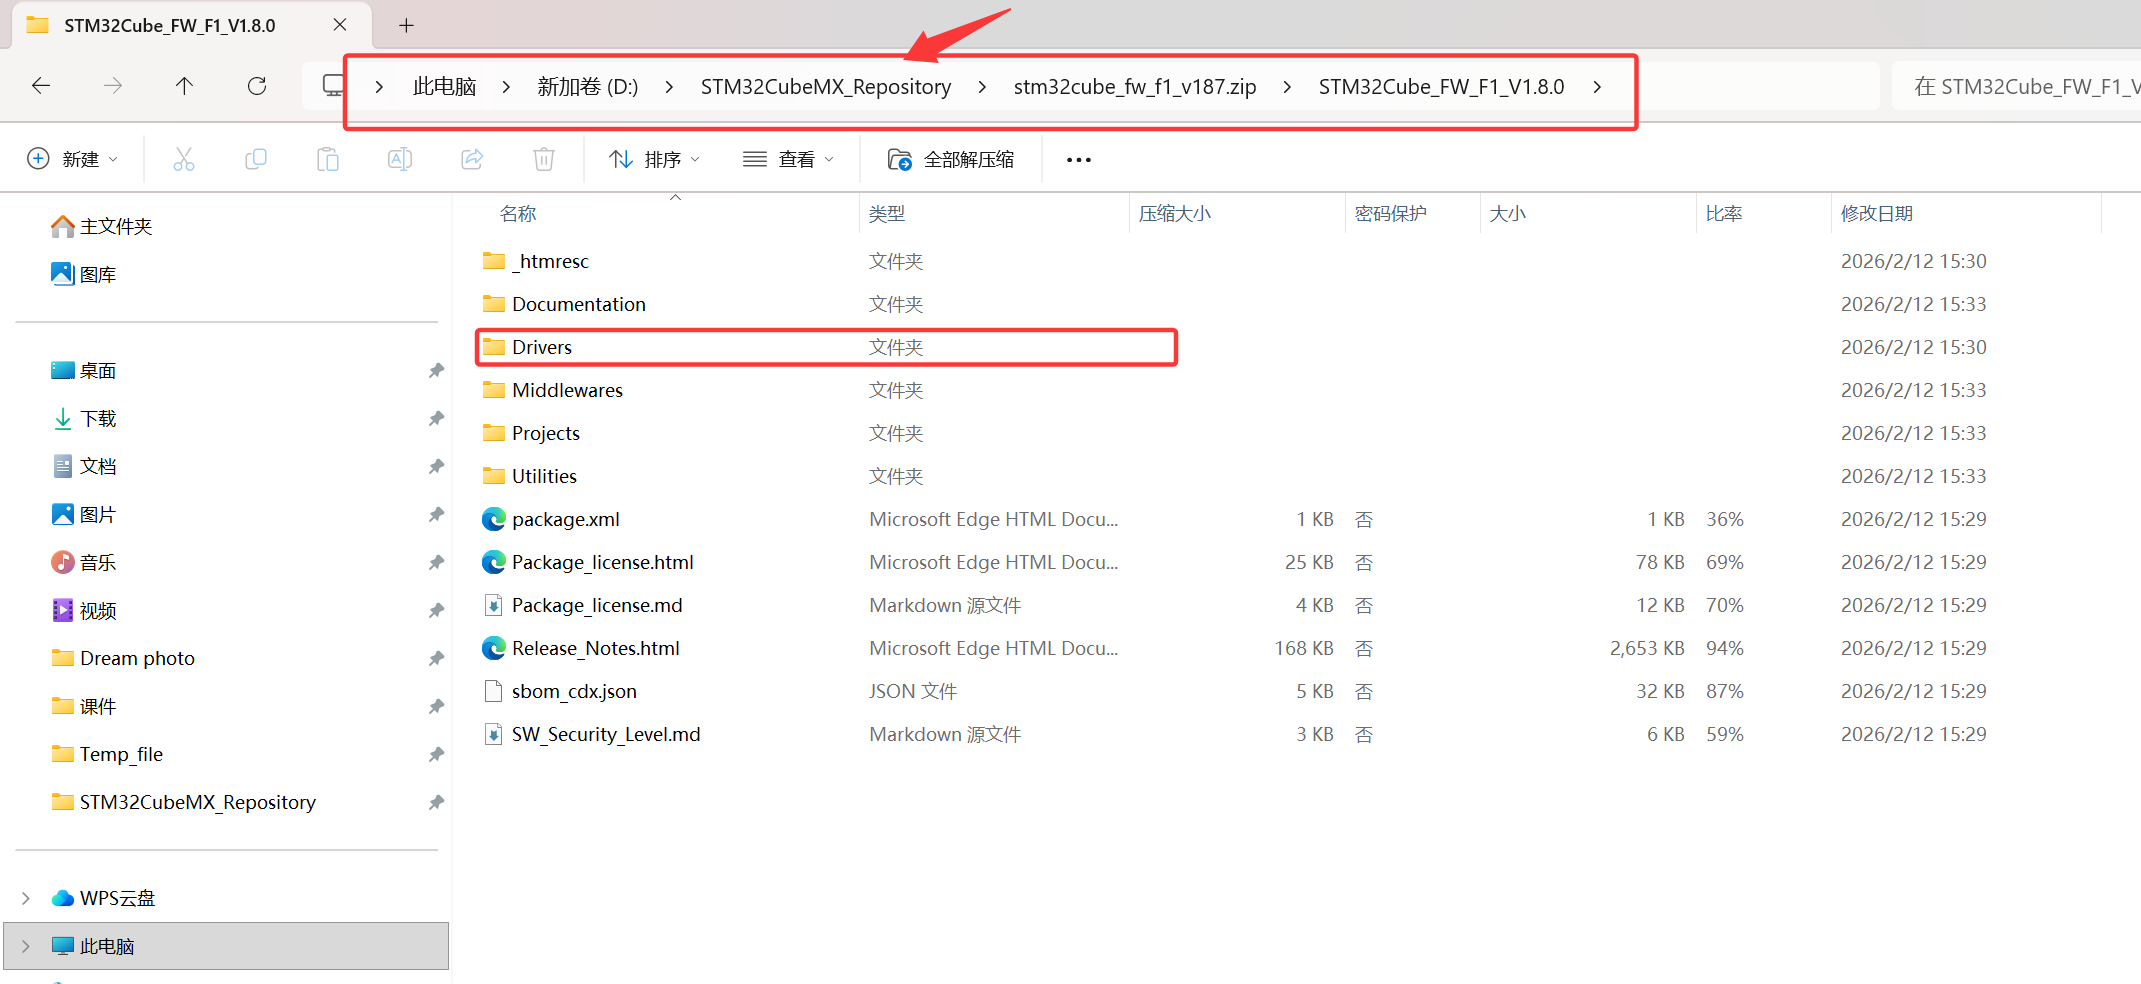Open the more options ellipsis menu
The height and width of the screenshot is (984, 2141).
pos(1079,160)
